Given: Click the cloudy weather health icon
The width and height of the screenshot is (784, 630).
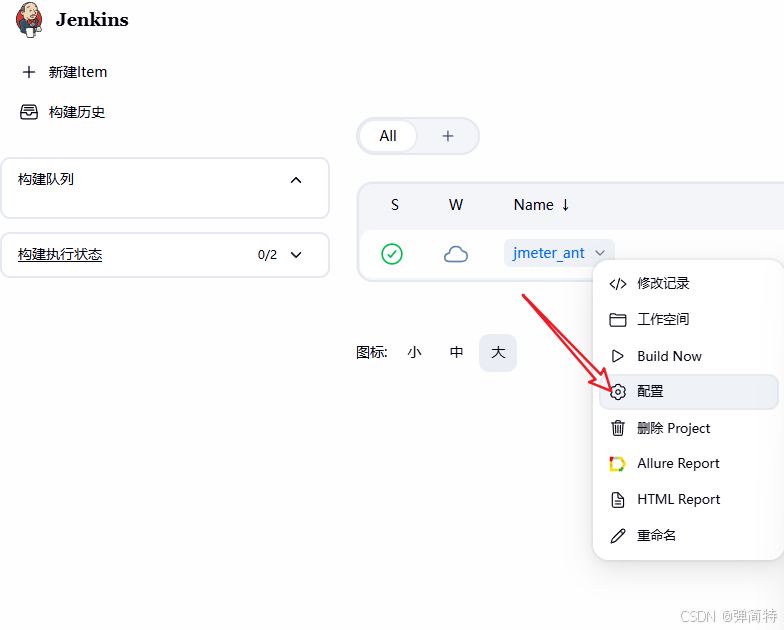Looking at the screenshot, I should pyautogui.click(x=456, y=254).
